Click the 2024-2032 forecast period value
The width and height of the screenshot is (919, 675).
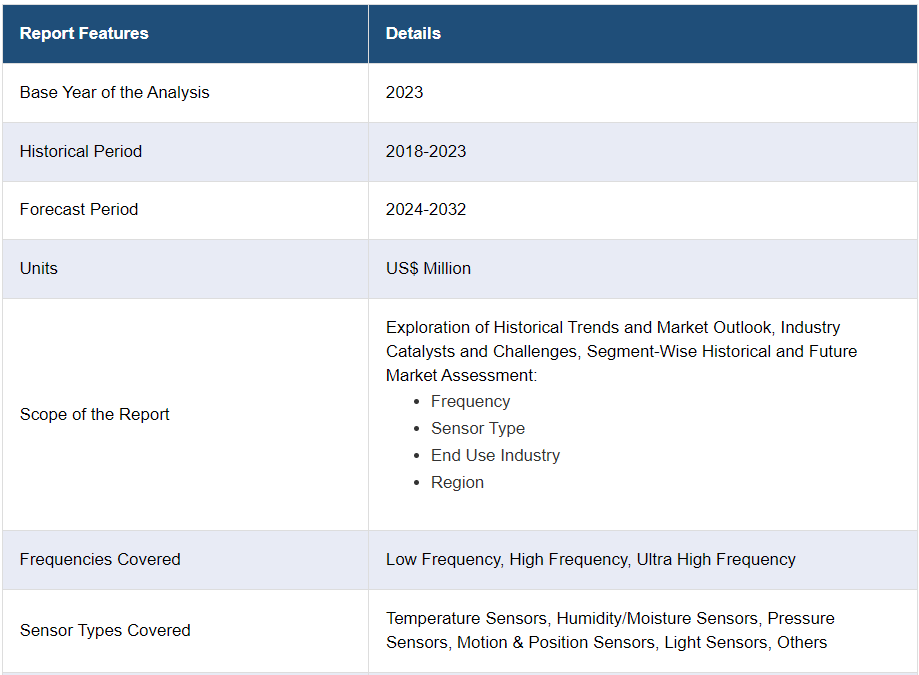426,209
